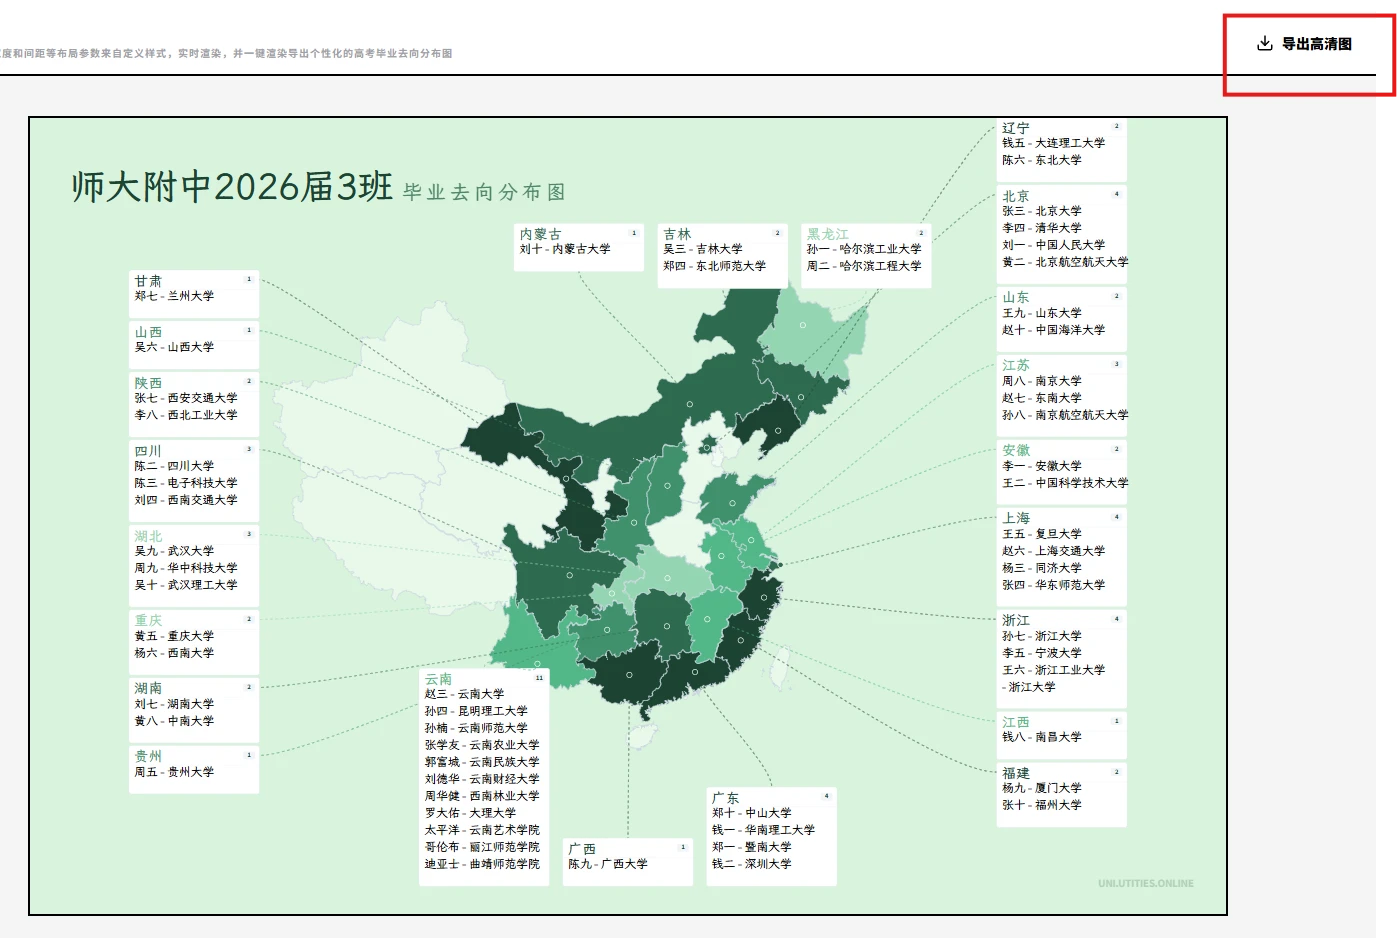
Task: Click the entry 刘一 - 中国人民大学
Action: pos(1054,245)
